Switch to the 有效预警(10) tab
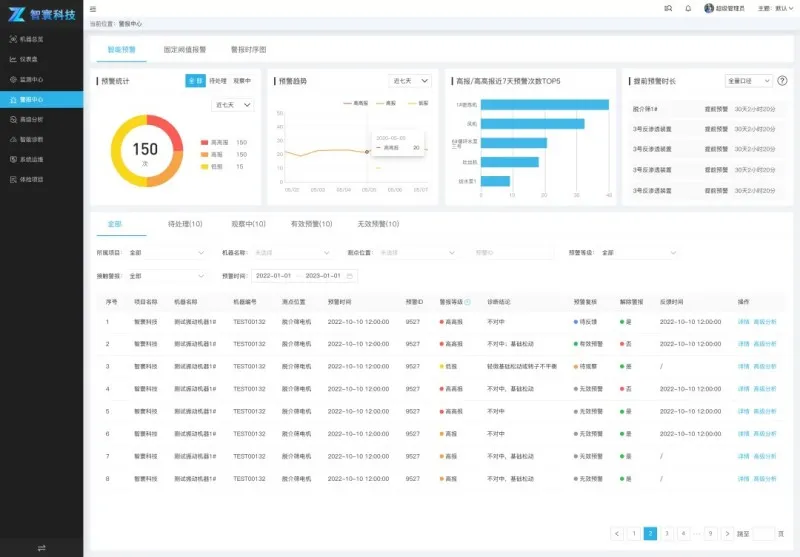The image size is (800, 557). click(309, 224)
